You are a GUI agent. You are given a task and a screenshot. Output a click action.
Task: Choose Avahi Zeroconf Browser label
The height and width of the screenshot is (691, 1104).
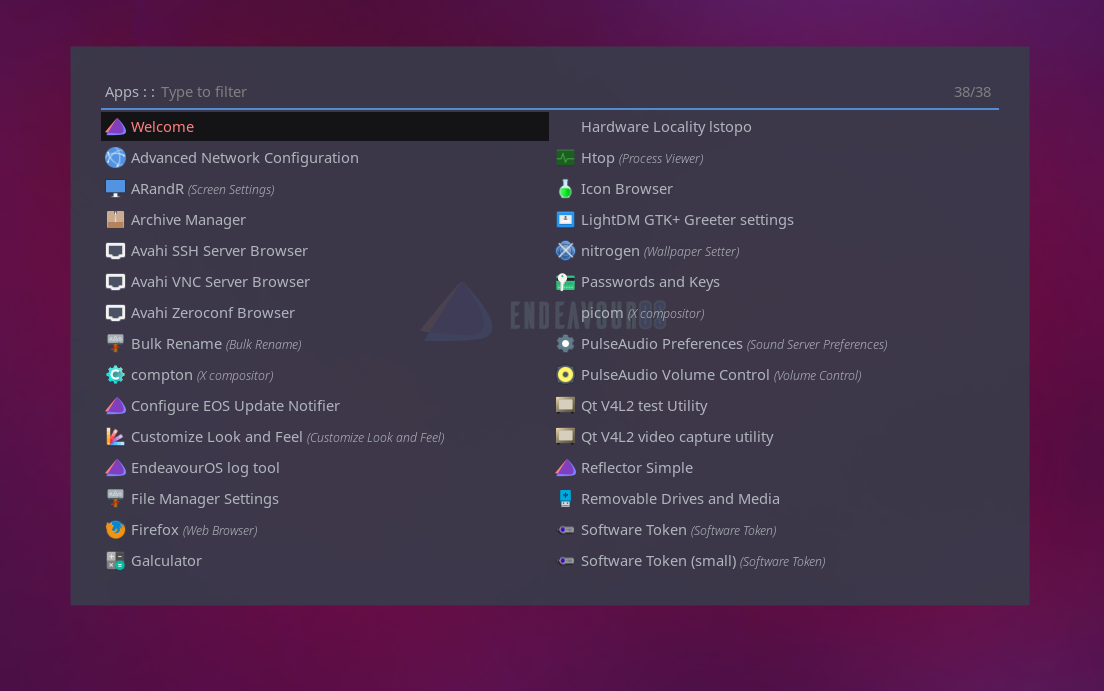pyautogui.click(x=213, y=313)
